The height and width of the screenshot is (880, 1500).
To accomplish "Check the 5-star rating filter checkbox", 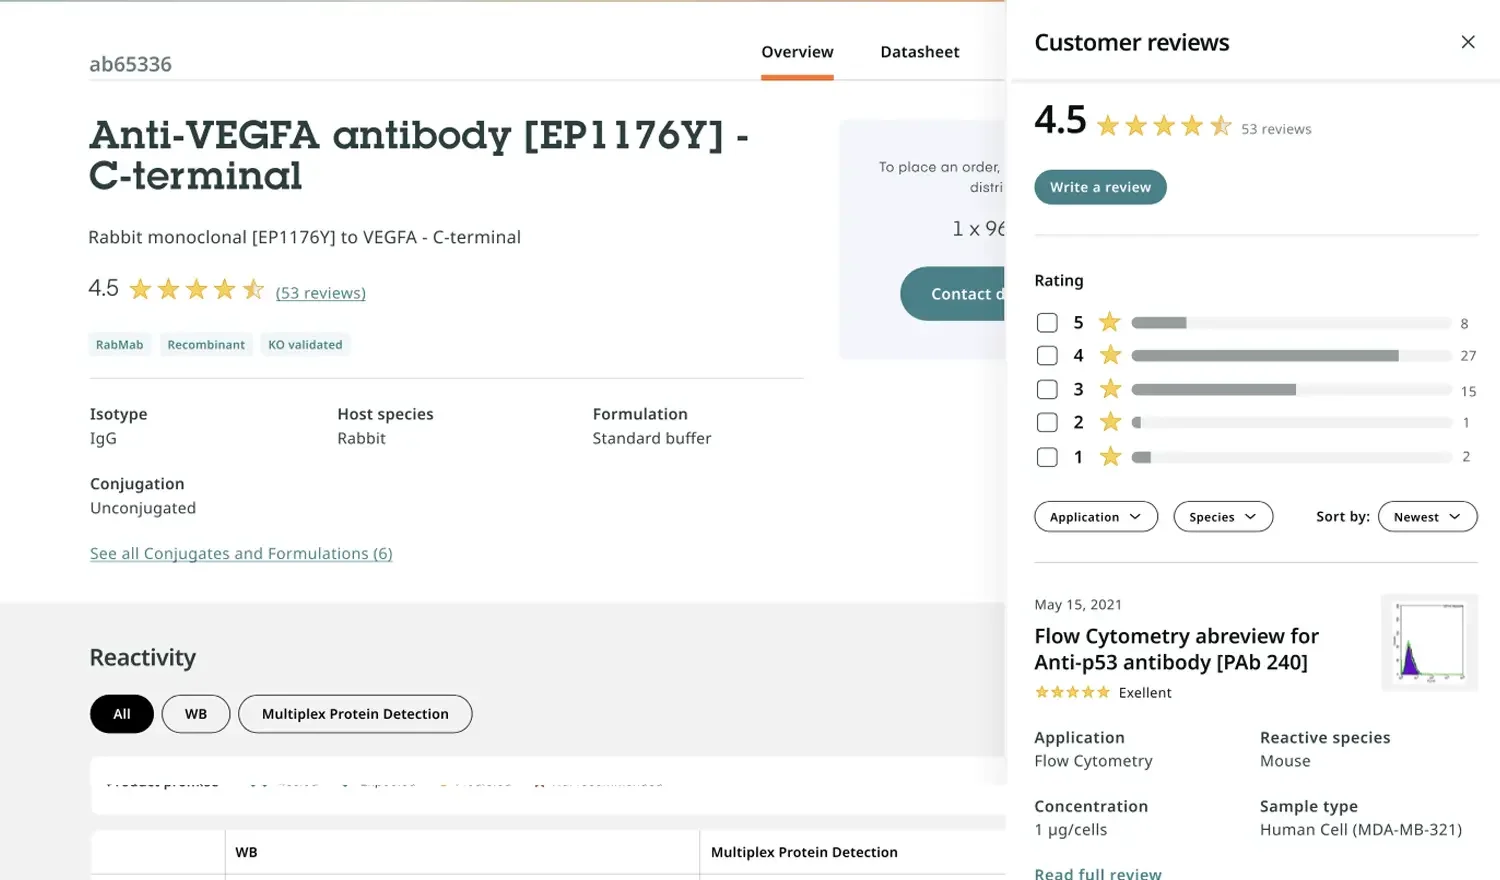I will click(1047, 323).
